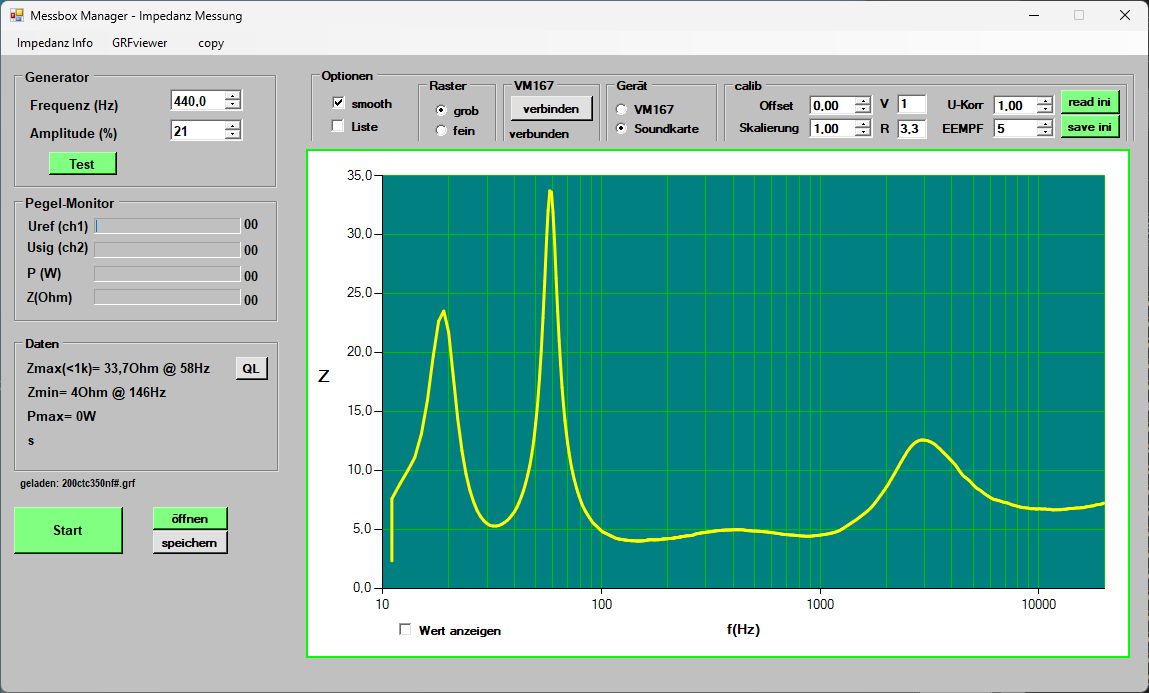1149x693 pixels.
Task: Open the Impedanz Info menu
Action: coord(55,43)
